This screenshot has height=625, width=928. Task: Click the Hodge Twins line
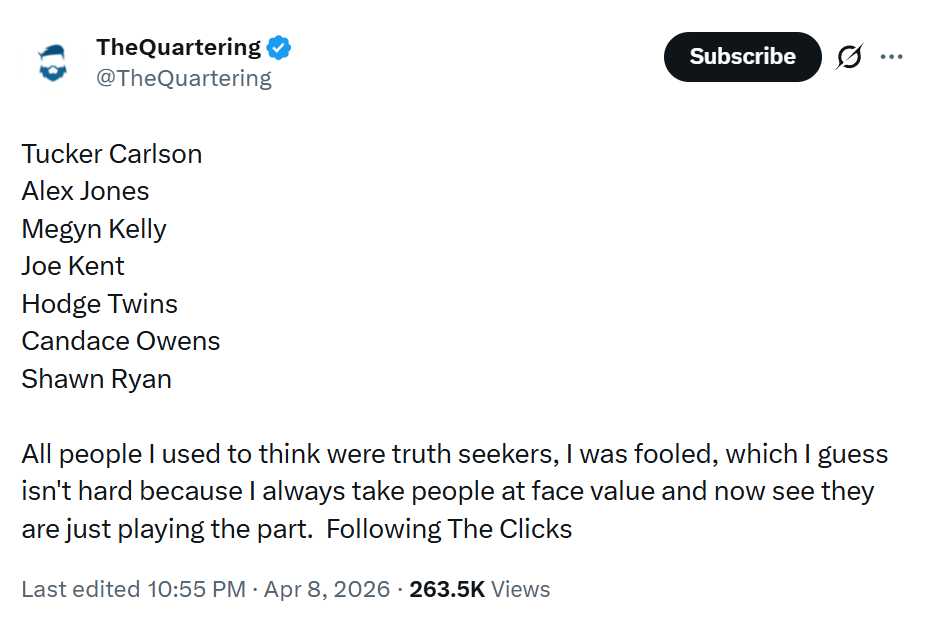coord(99,304)
